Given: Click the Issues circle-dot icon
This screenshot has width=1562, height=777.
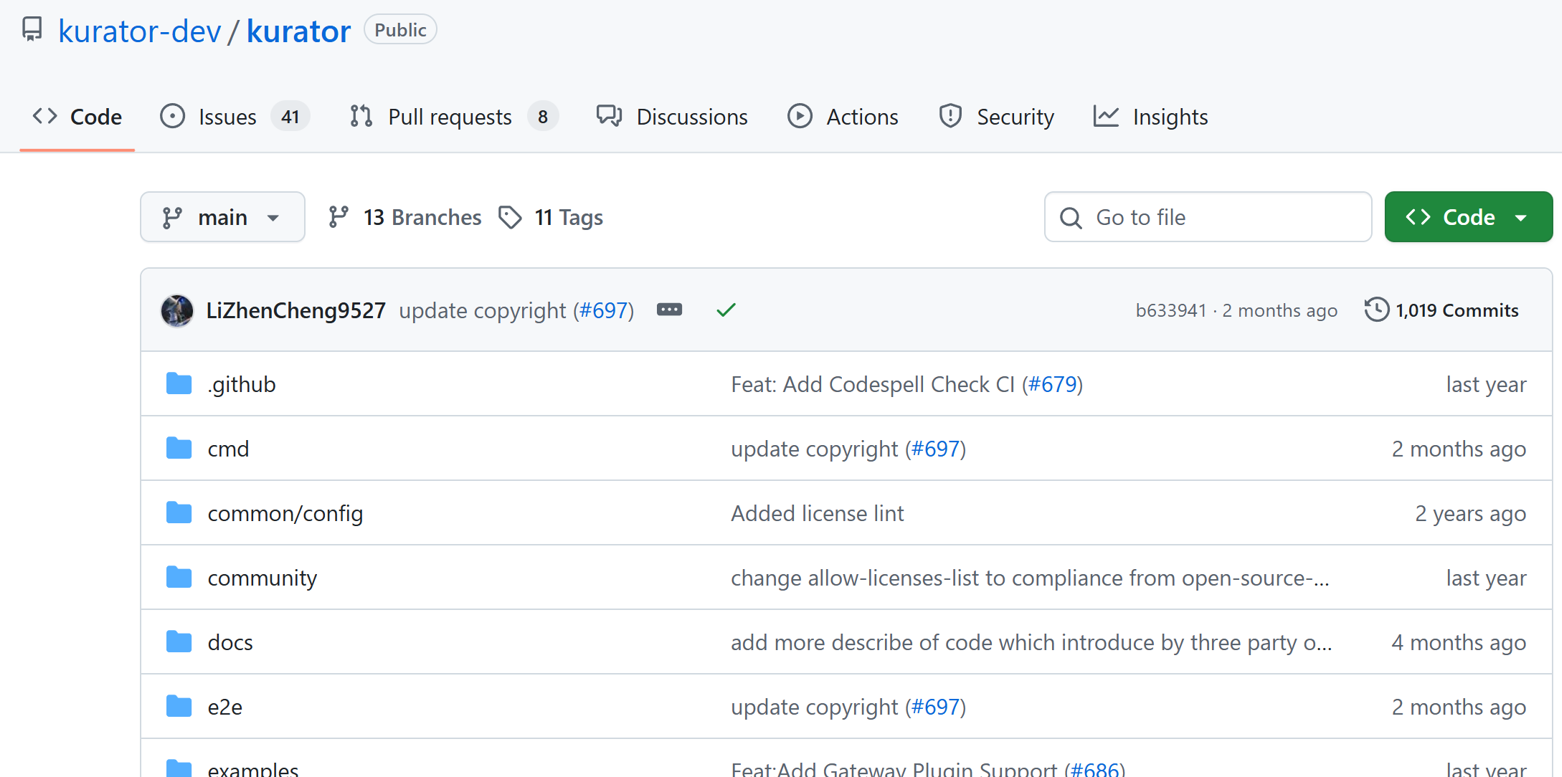Looking at the screenshot, I should (172, 117).
